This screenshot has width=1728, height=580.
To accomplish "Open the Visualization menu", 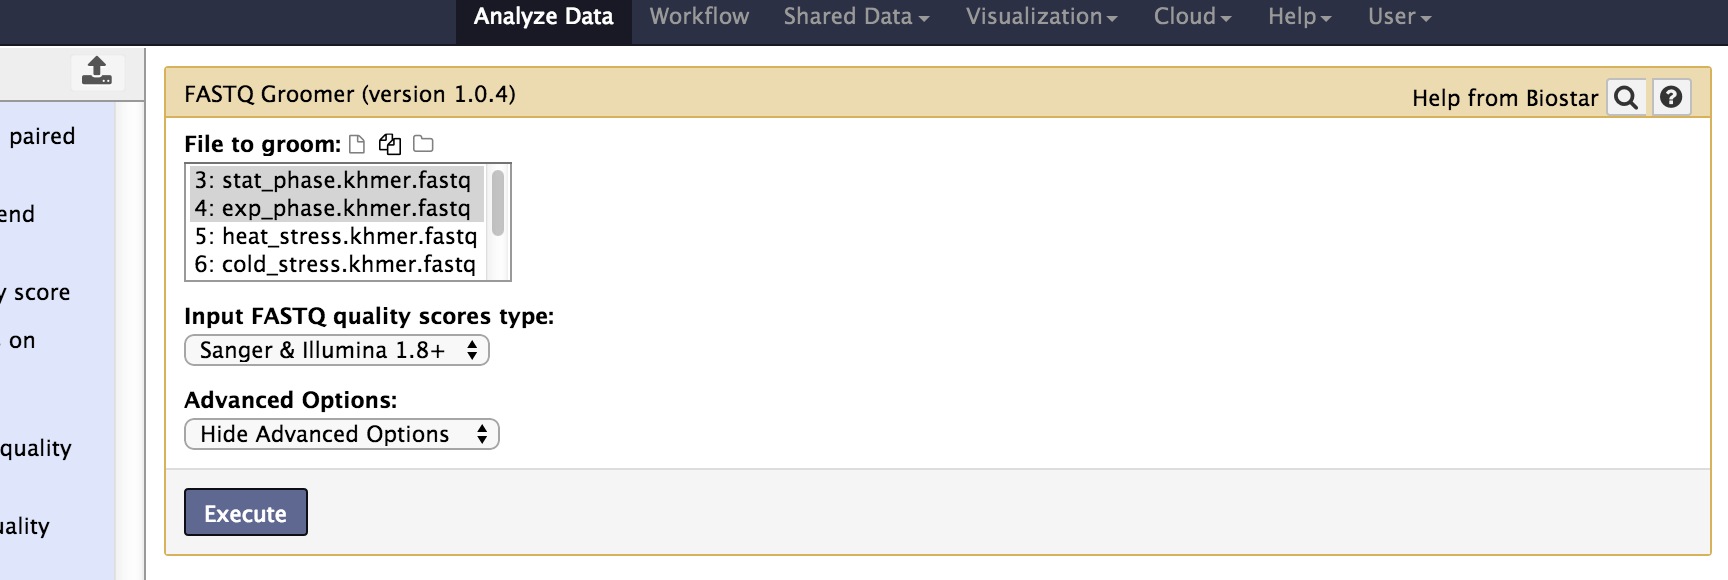I will coord(1041,17).
